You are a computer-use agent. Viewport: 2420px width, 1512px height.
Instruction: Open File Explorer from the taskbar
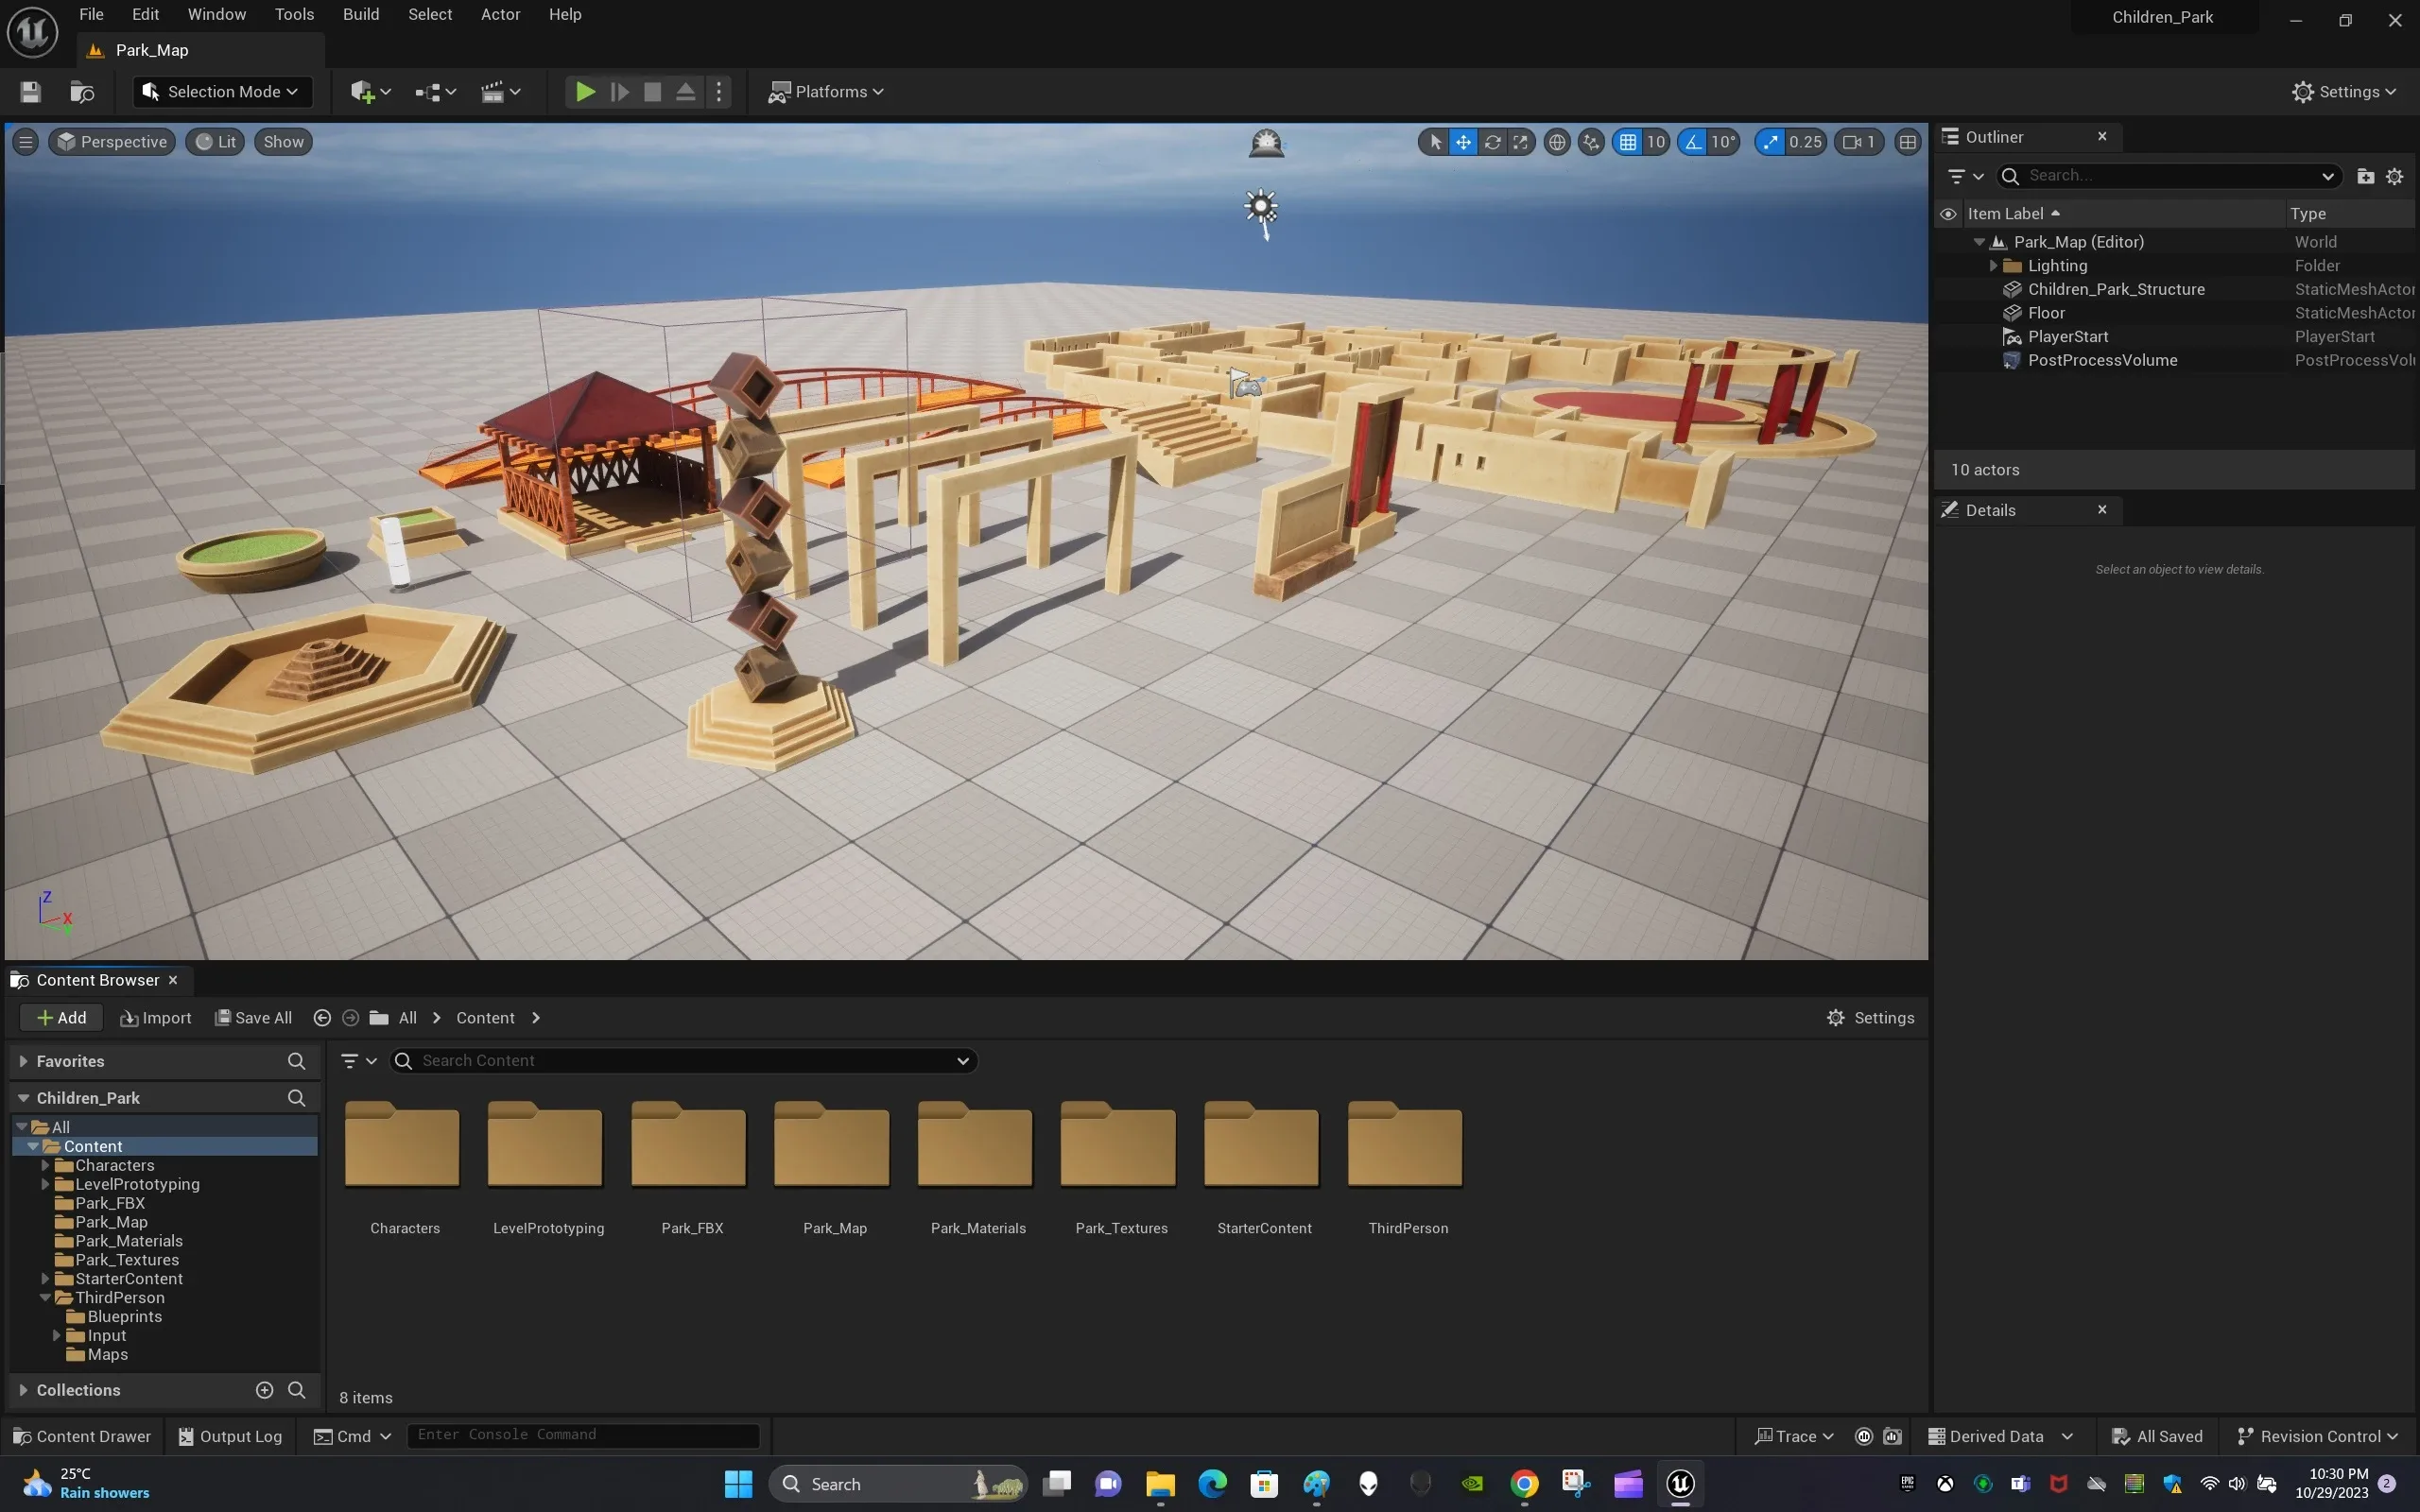[x=1160, y=1484]
